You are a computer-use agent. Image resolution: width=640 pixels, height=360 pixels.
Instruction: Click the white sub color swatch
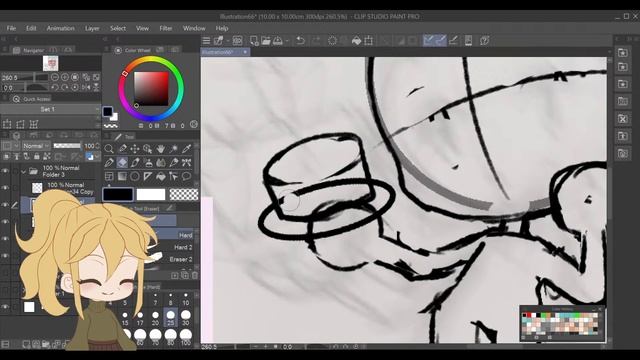(x=151, y=194)
